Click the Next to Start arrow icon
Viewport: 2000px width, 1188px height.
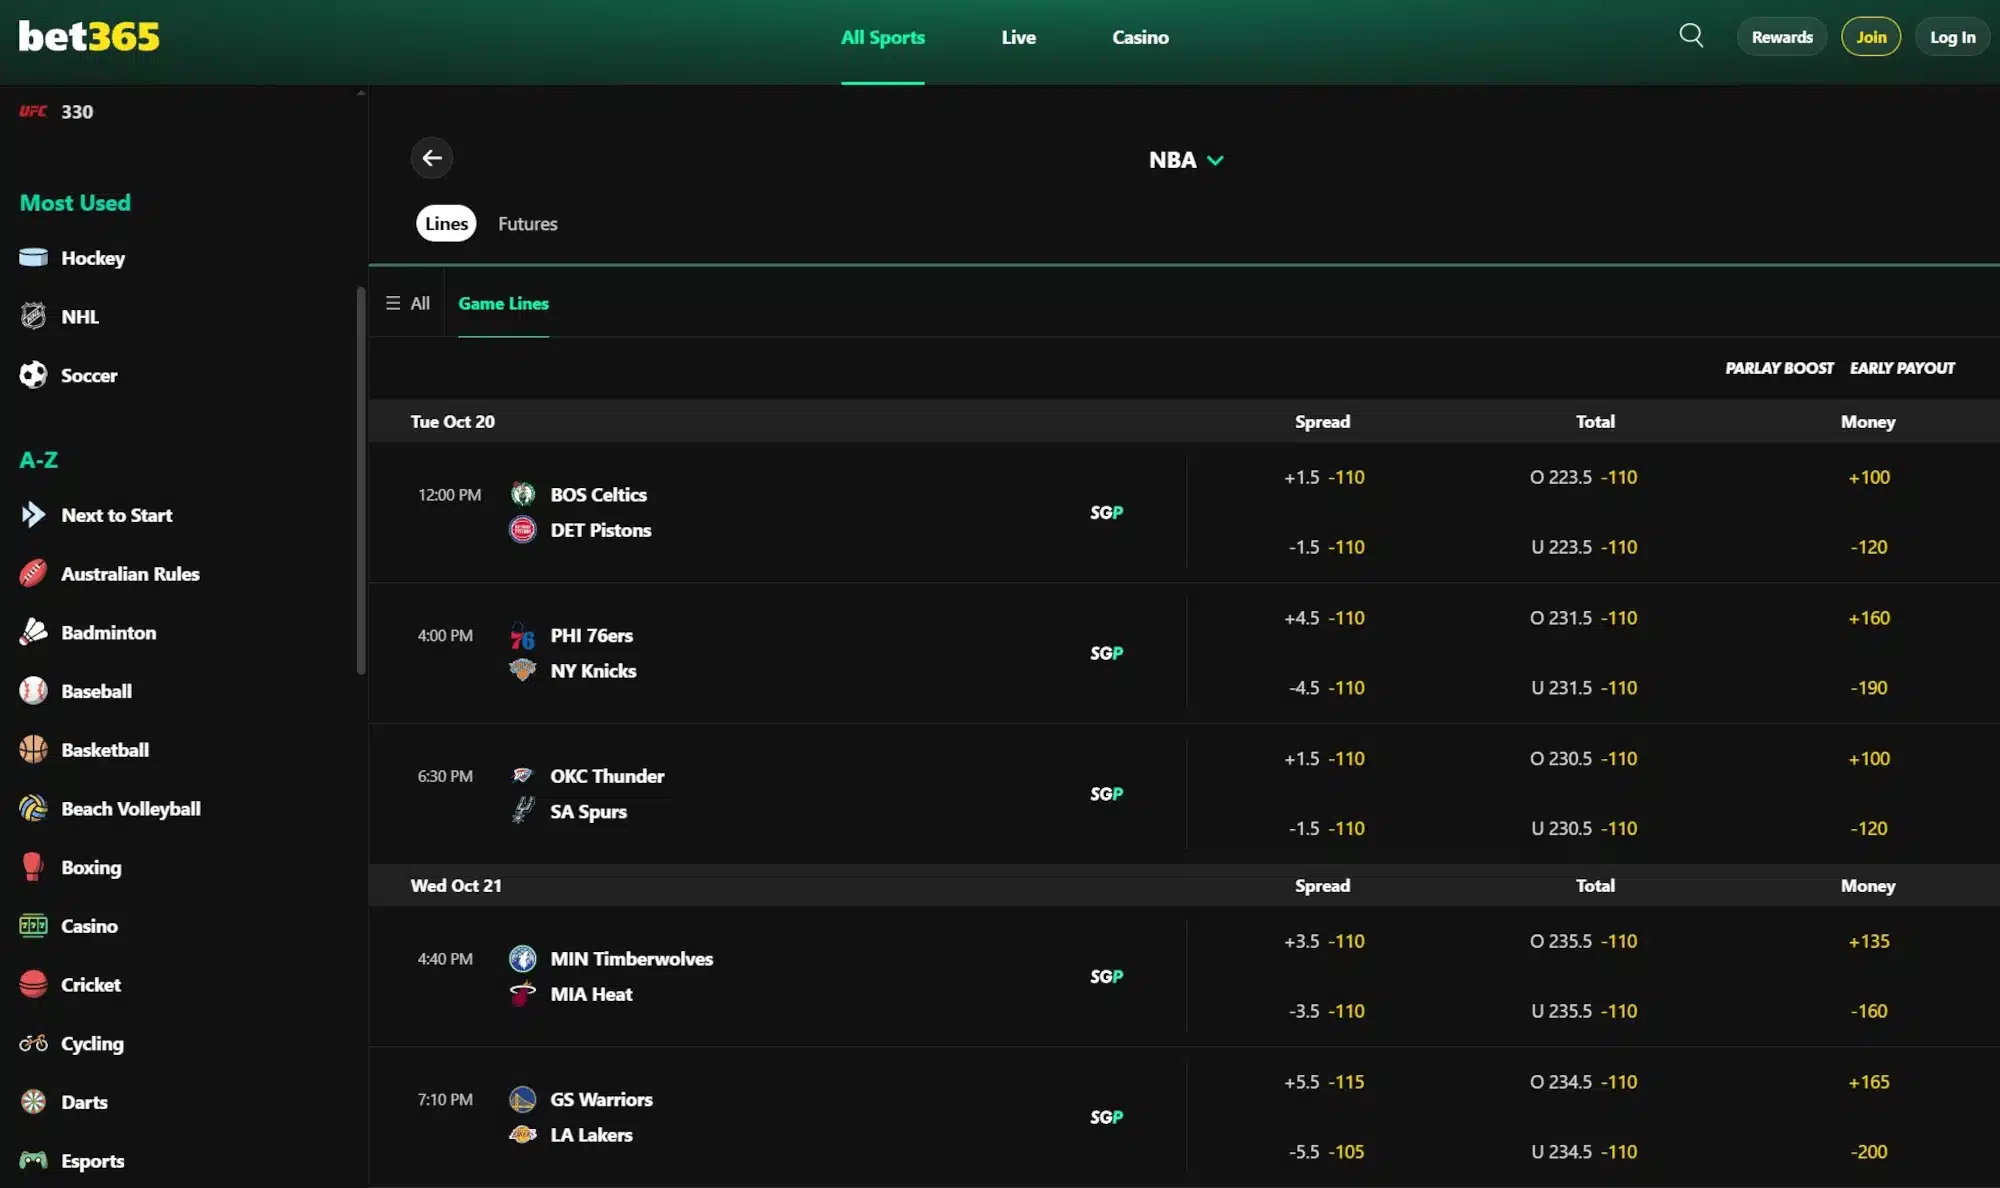click(x=33, y=514)
